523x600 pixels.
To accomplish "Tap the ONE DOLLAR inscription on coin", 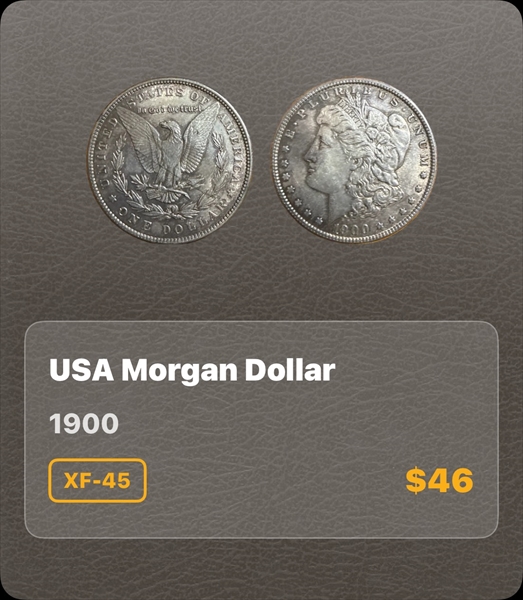I will click(170, 224).
